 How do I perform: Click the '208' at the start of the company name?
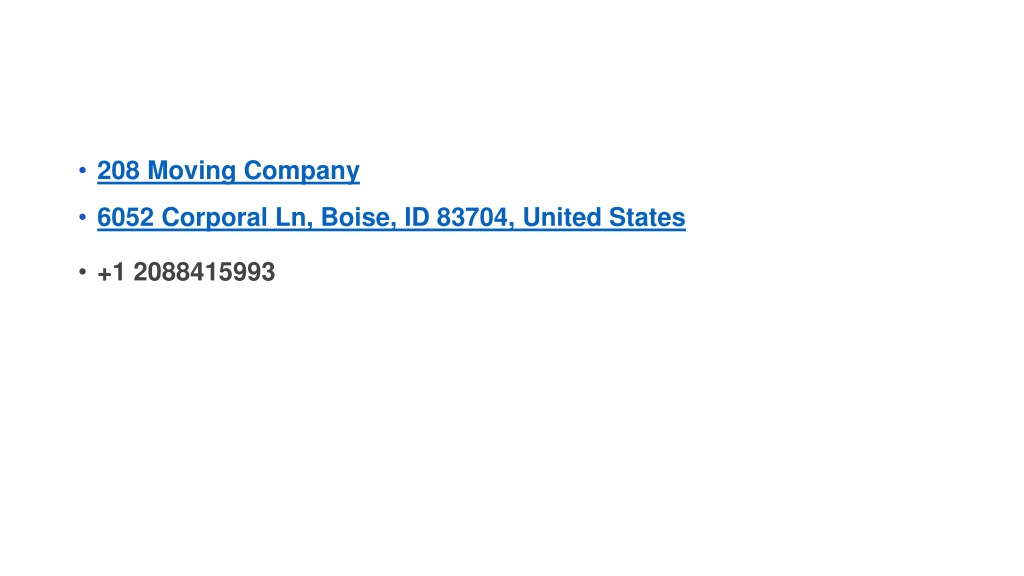[x=118, y=170]
